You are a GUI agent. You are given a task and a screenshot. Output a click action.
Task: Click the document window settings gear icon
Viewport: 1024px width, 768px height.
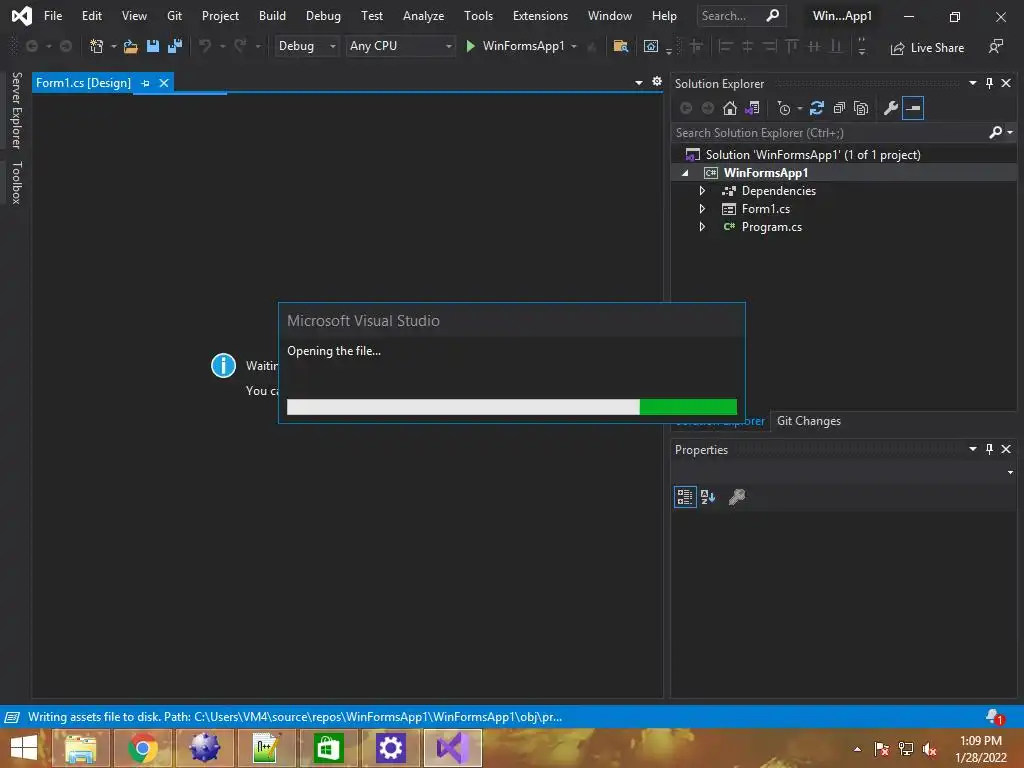(657, 81)
